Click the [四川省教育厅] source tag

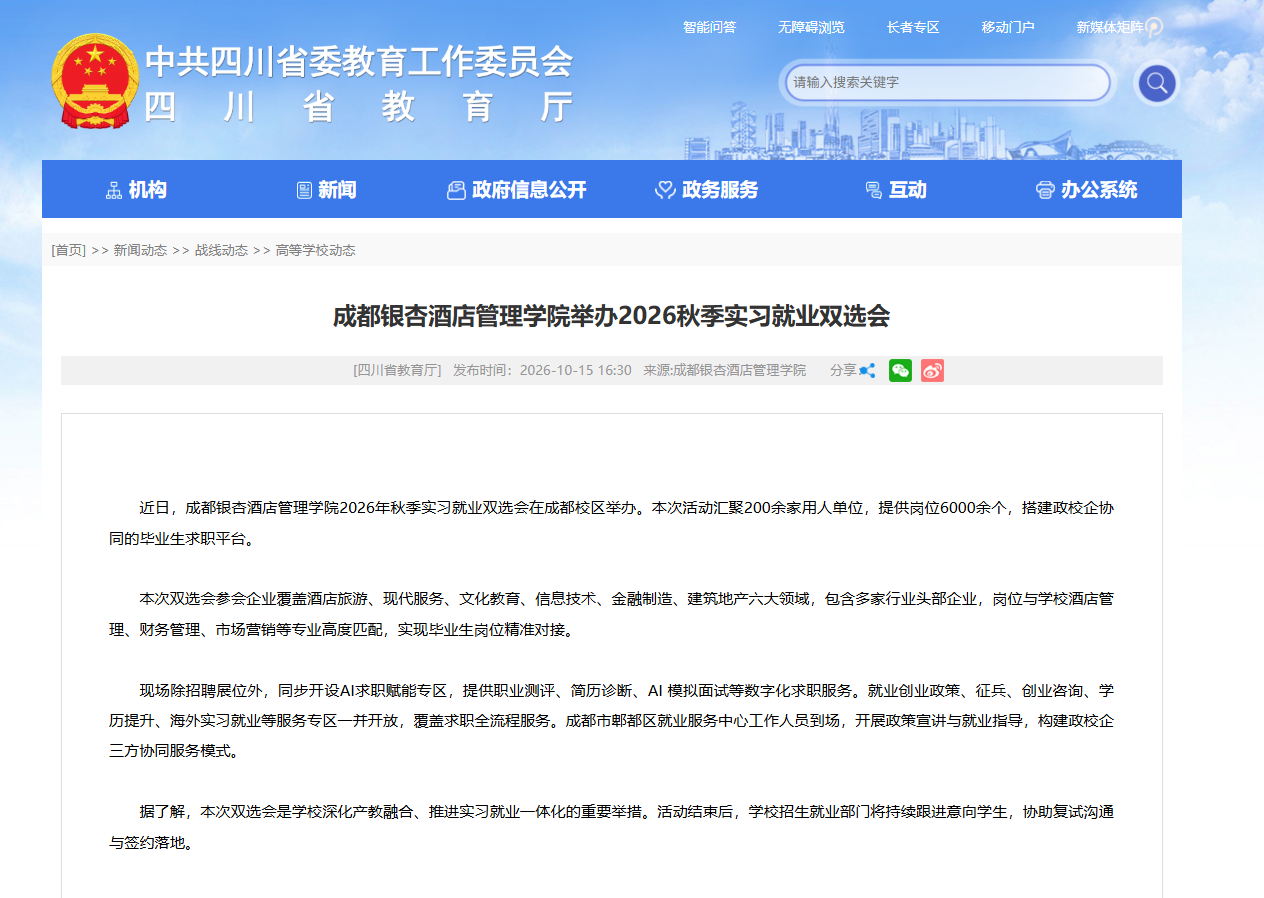[397, 370]
